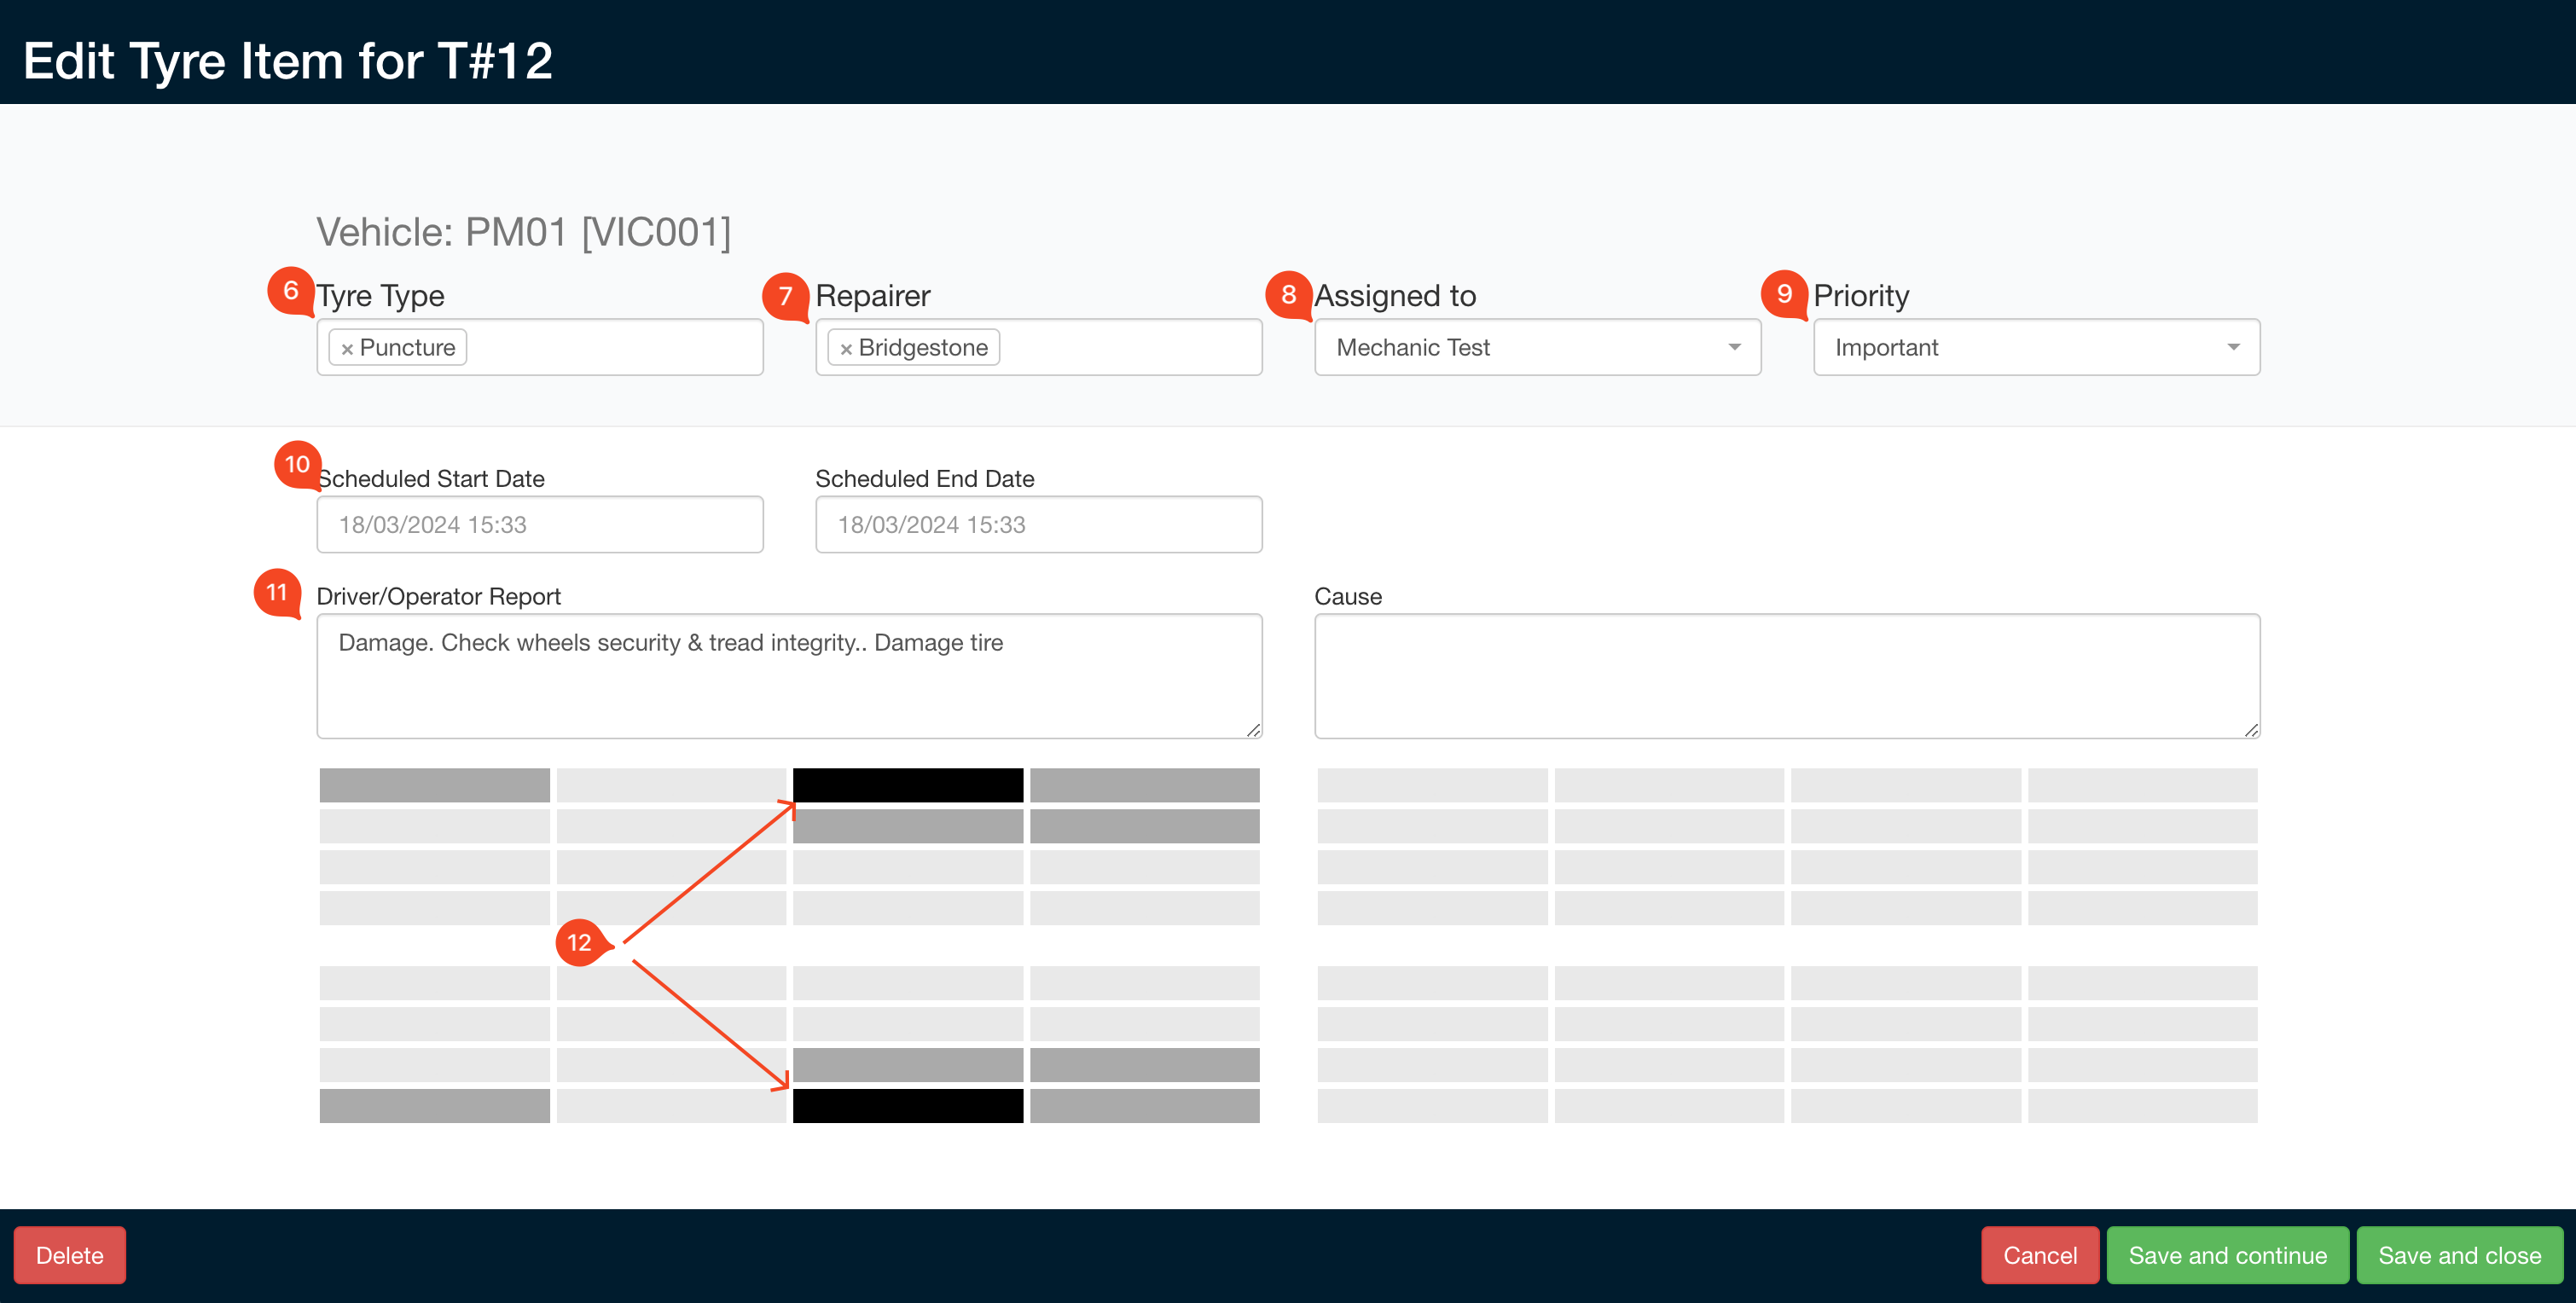2576x1303 pixels.
Task: Open the Priority dropdown arrow
Action: [x=2233, y=347]
